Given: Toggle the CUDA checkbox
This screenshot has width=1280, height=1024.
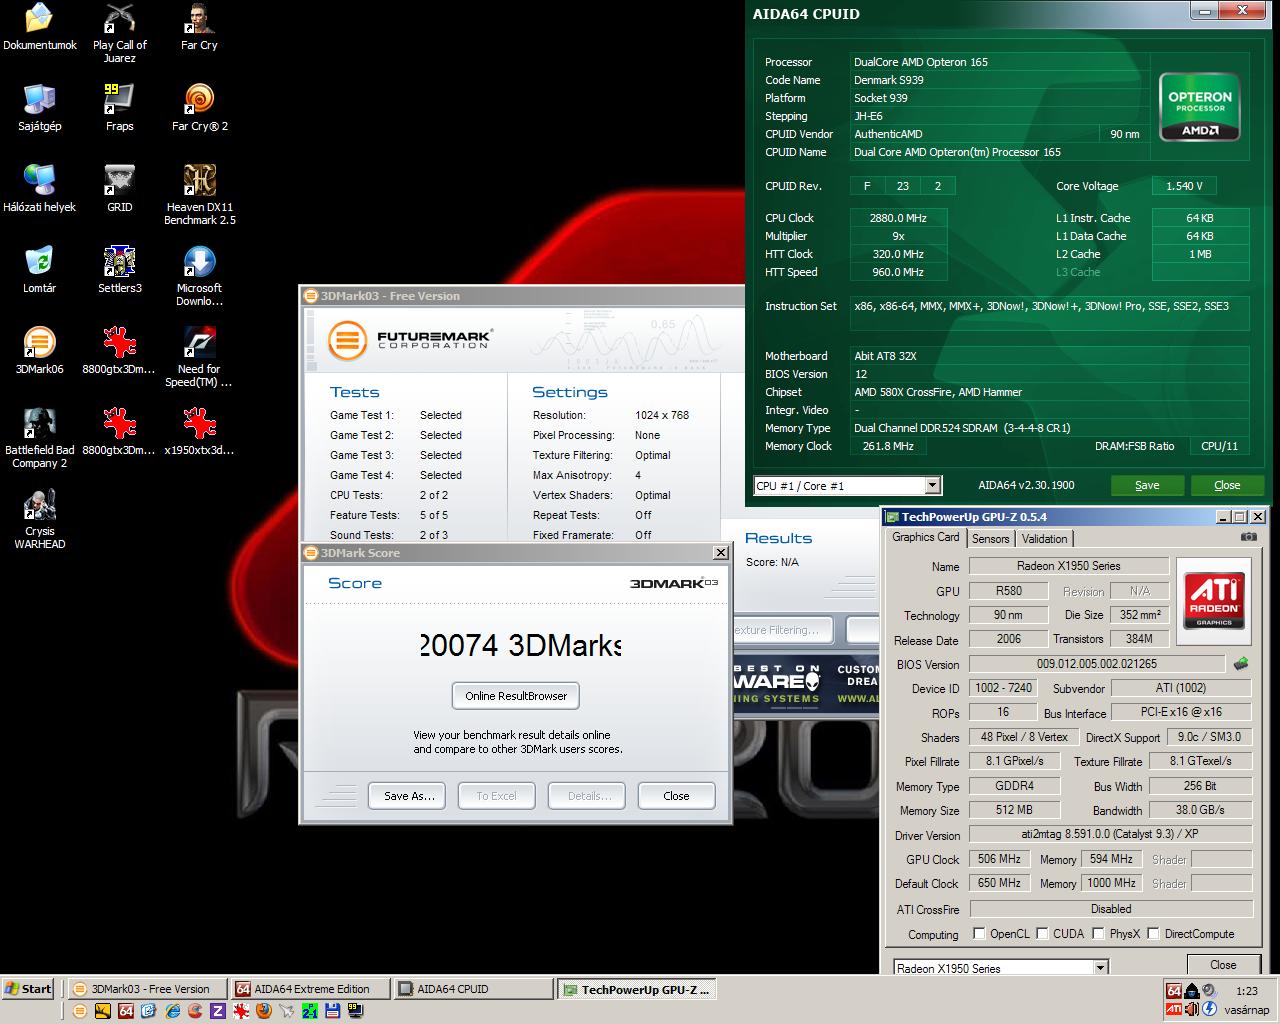Looking at the screenshot, I should (x=1042, y=933).
